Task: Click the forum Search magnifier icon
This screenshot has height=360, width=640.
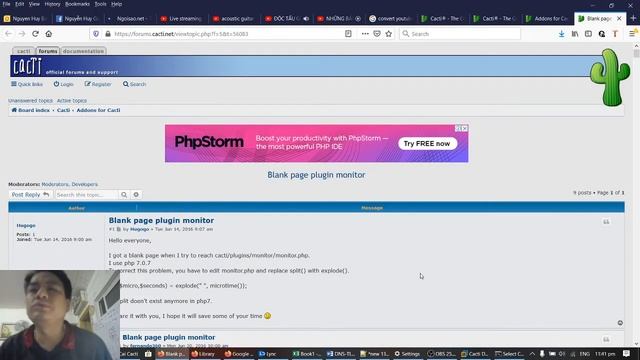Action: (x=126, y=84)
